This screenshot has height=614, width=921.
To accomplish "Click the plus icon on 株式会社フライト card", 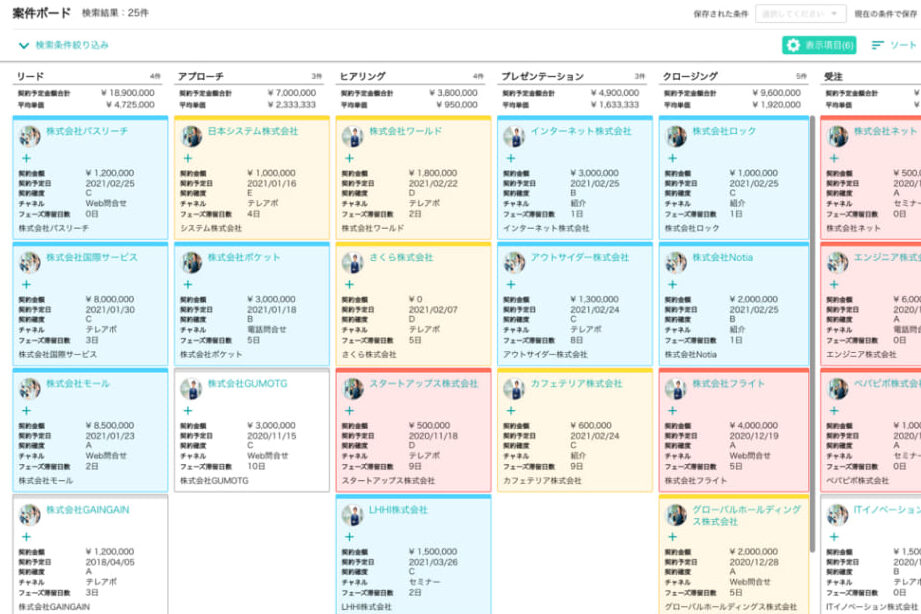I will coord(671,410).
